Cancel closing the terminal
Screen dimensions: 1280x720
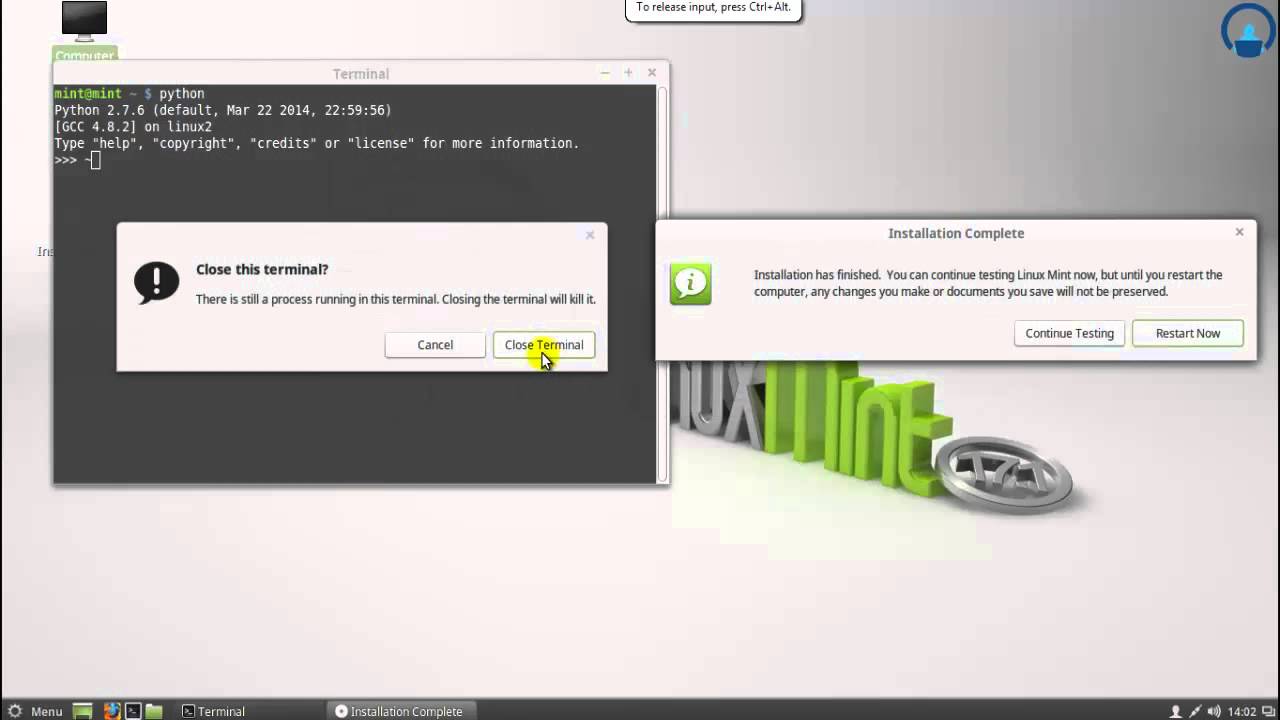tap(435, 345)
